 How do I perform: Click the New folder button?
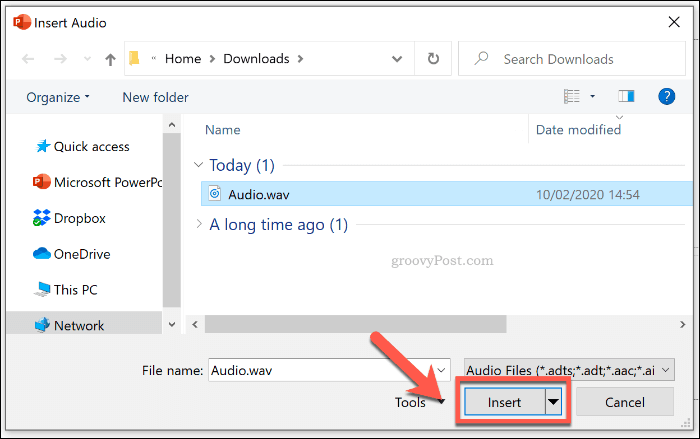click(155, 97)
